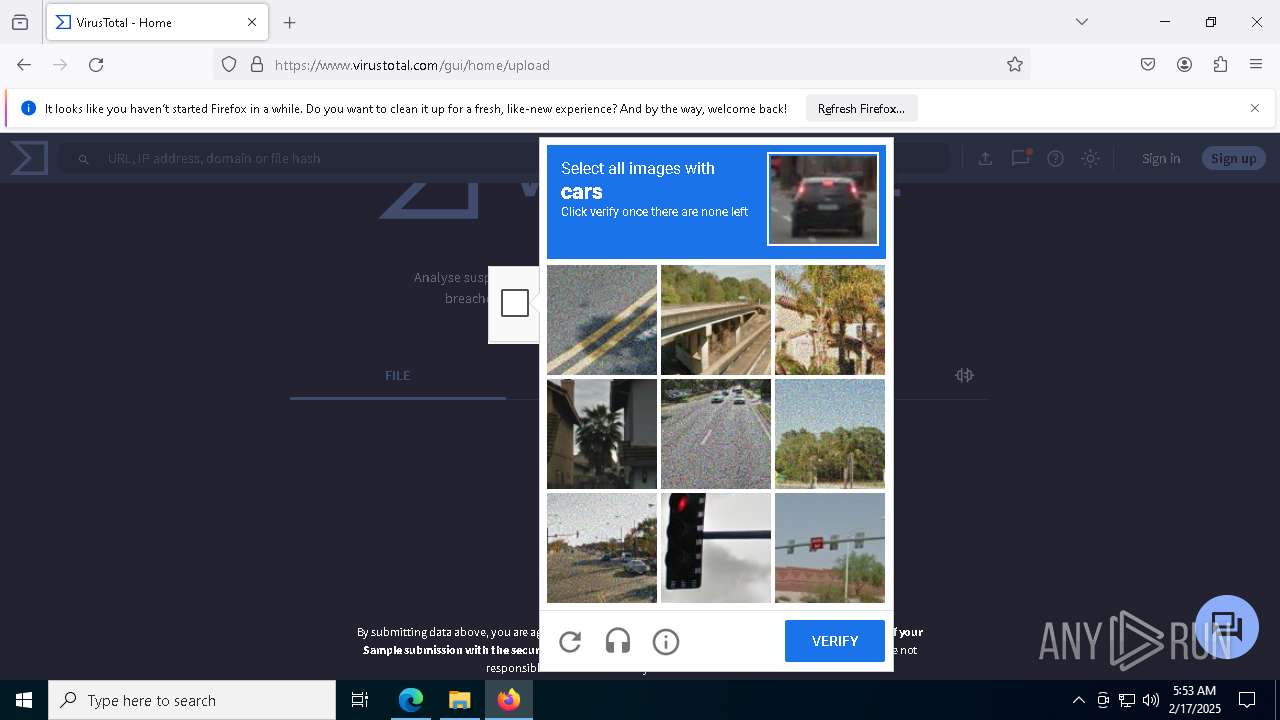Click the VirusTotal logo icon

pos(29,158)
